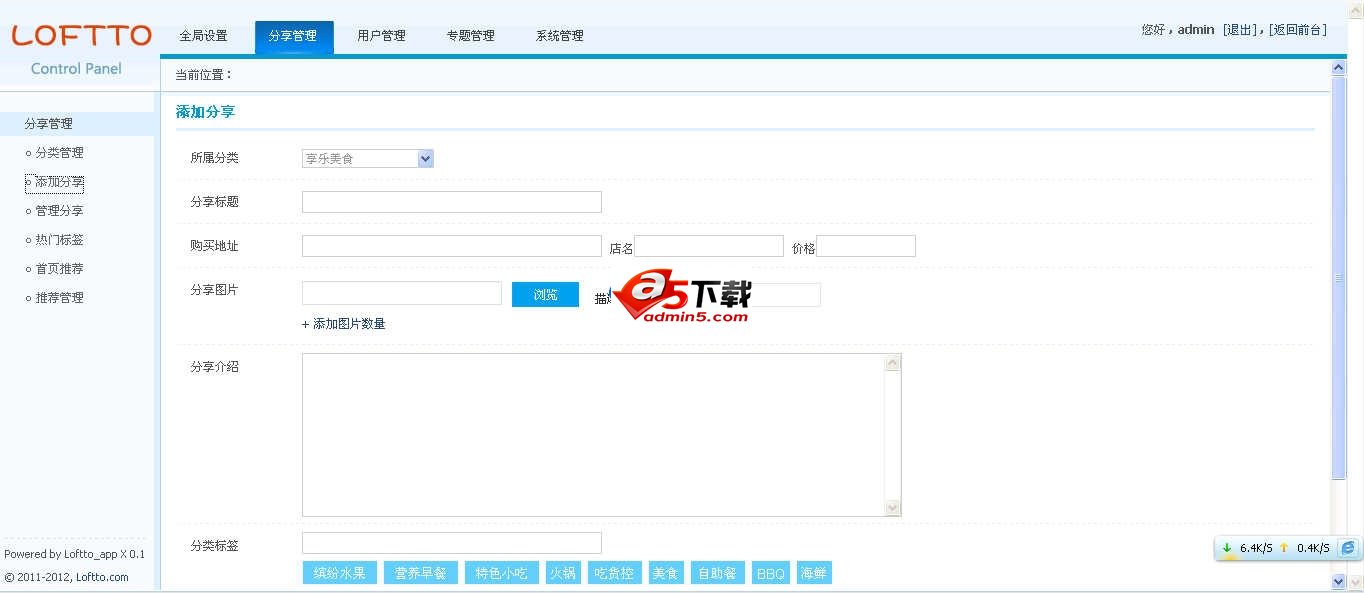The width and height of the screenshot is (1364, 593).
Task: Select the 自助餐 tag
Action: click(x=718, y=573)
